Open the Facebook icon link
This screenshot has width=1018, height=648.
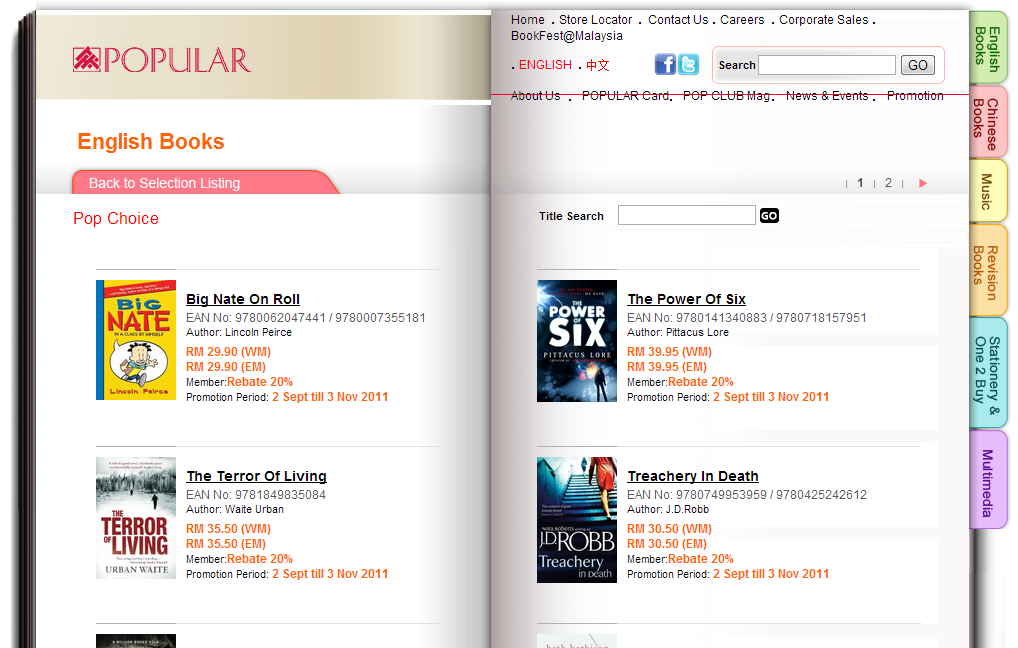pyautogui.click(x=665, y=64)
